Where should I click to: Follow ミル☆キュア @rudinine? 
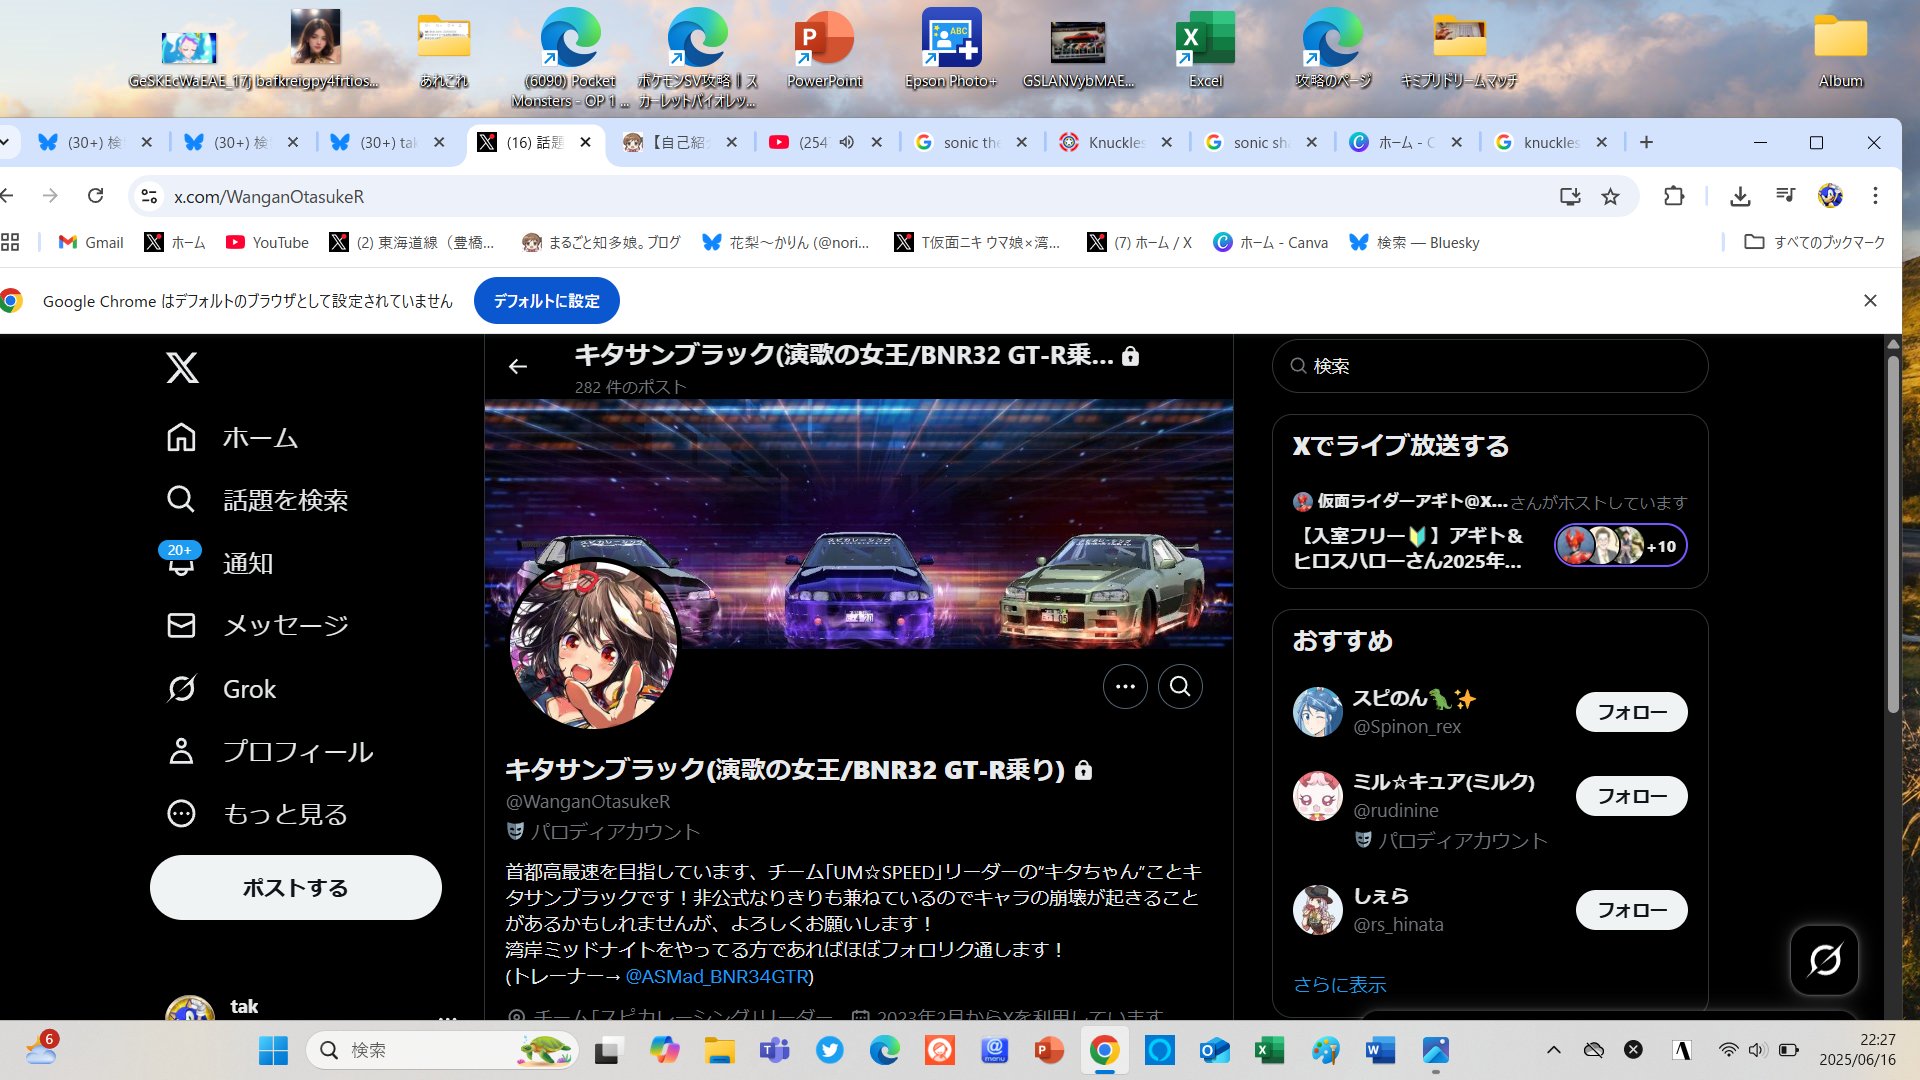(1631, 796)
